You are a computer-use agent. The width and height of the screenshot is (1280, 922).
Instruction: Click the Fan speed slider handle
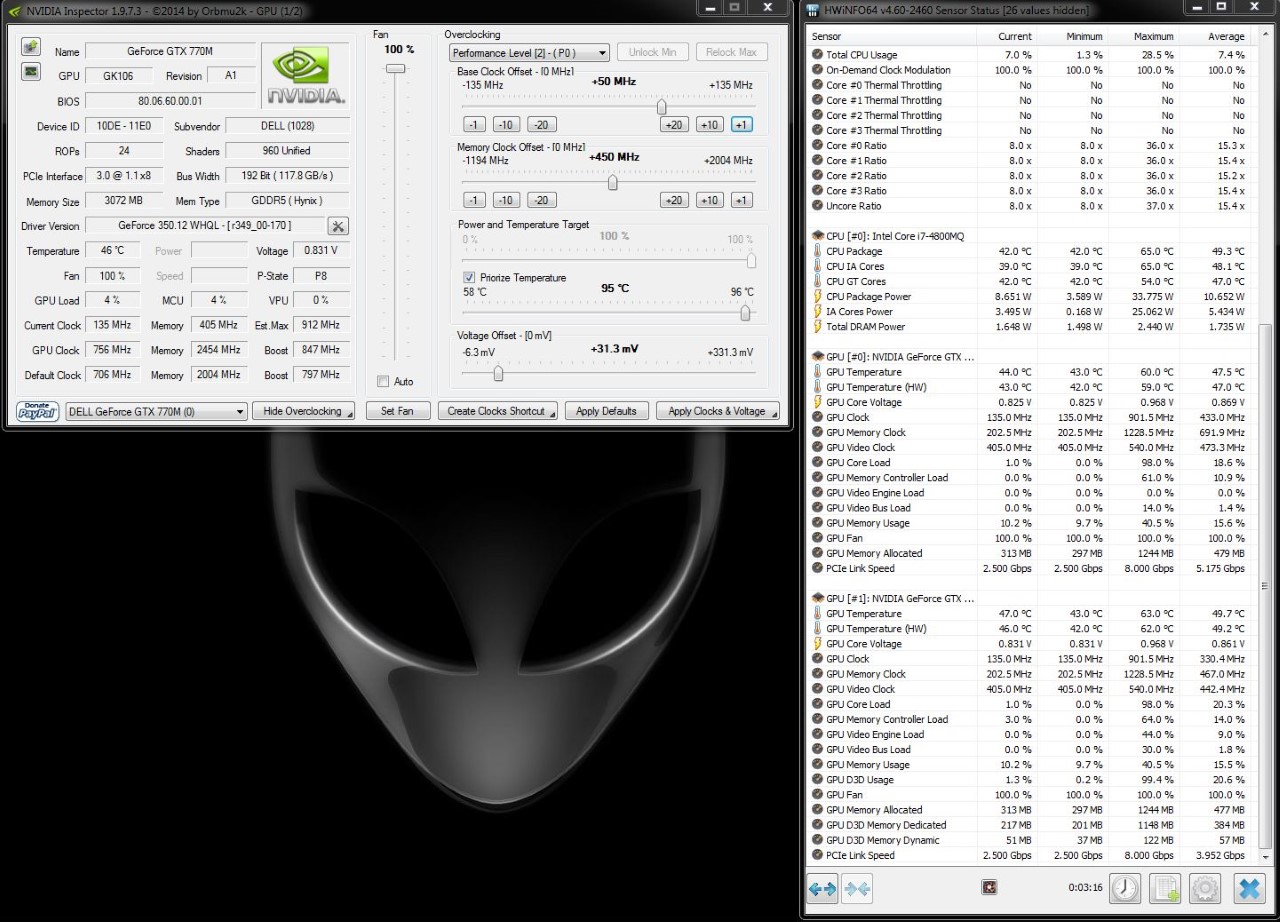pyautogui.click(x=396, y=68)
